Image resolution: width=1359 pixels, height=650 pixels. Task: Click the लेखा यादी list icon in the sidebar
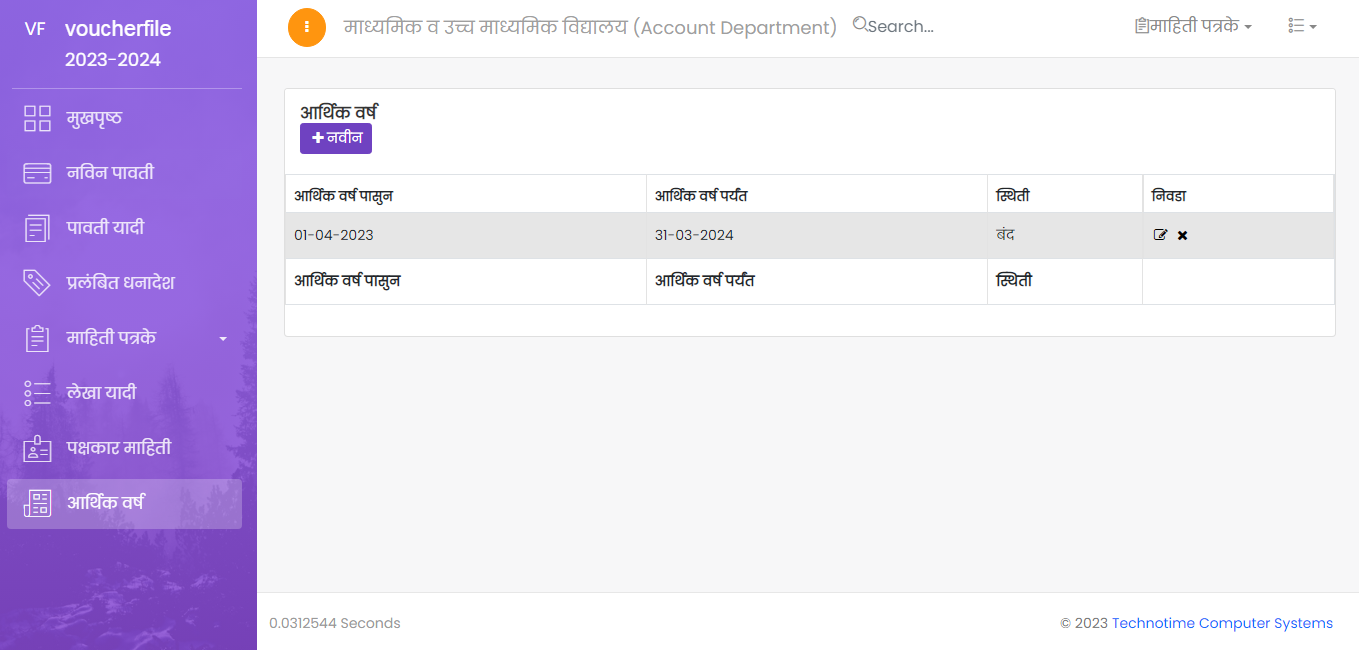click(37, 393)
